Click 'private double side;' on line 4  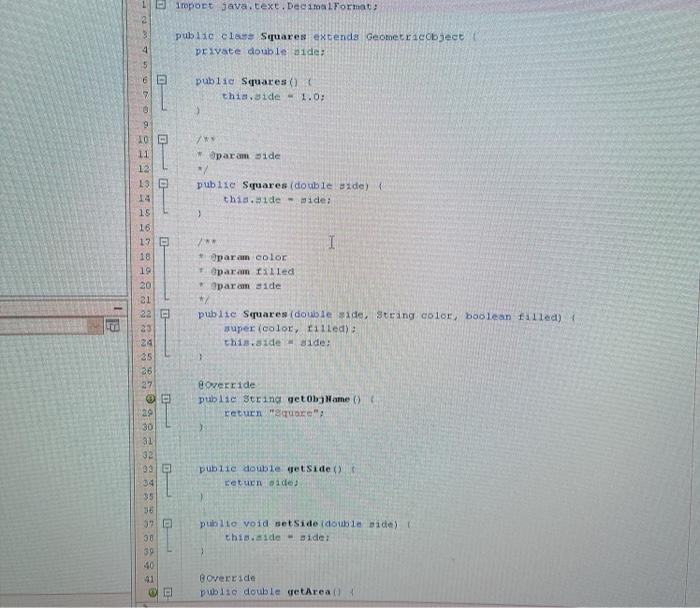[260, 51]
